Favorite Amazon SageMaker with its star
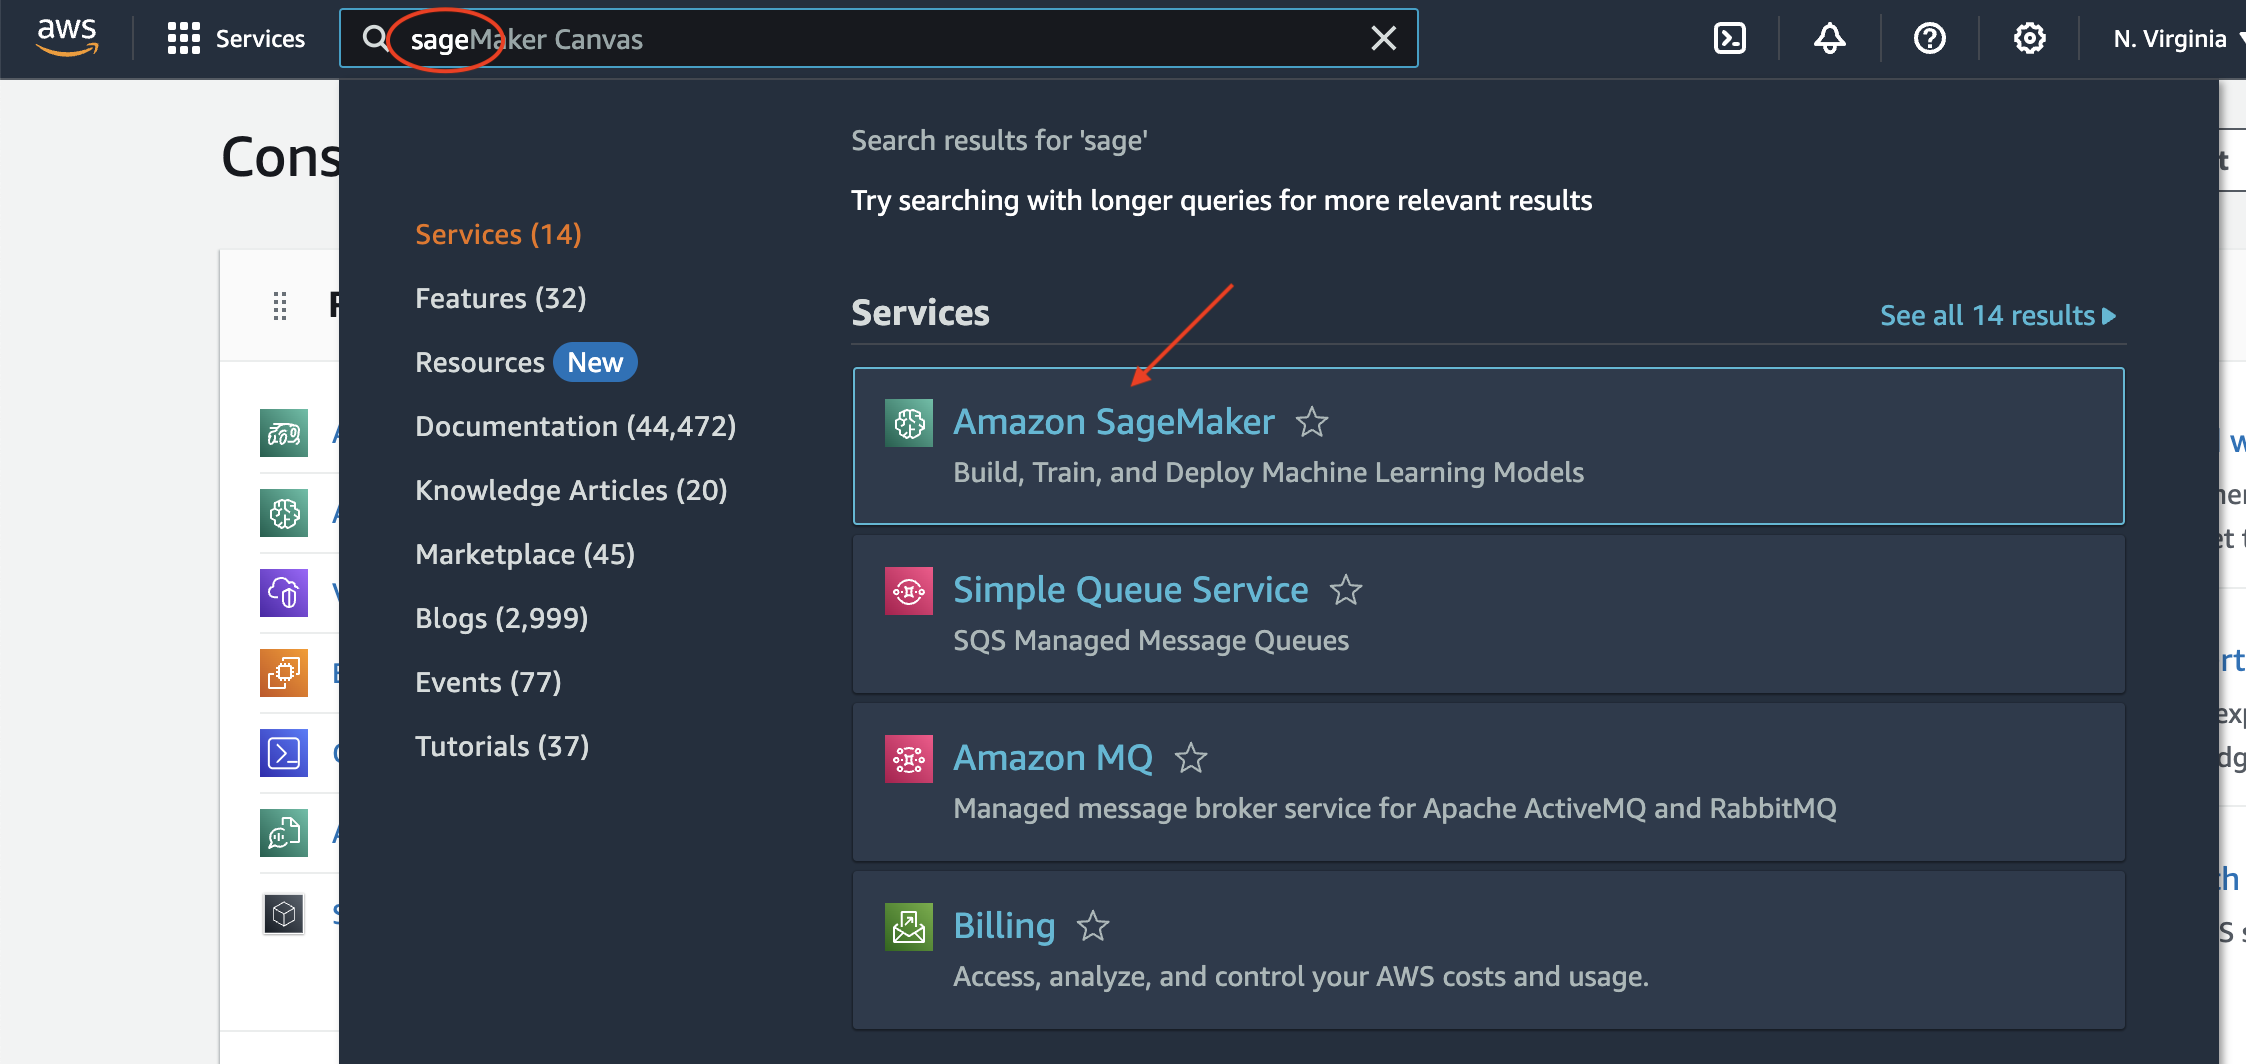 (x=1312, y=422)
